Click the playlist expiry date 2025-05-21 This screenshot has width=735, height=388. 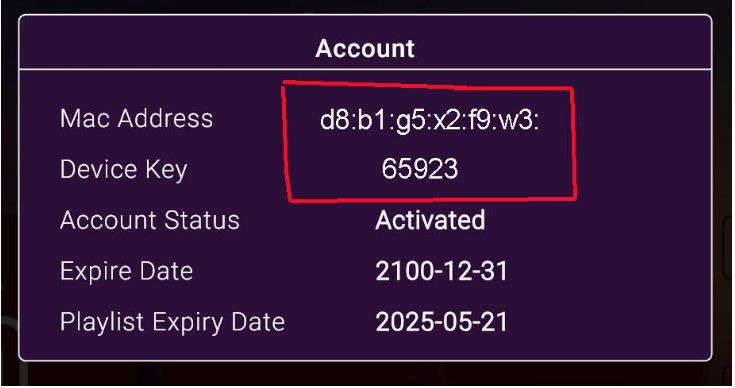pyautogui.click(x=442, y=322)
